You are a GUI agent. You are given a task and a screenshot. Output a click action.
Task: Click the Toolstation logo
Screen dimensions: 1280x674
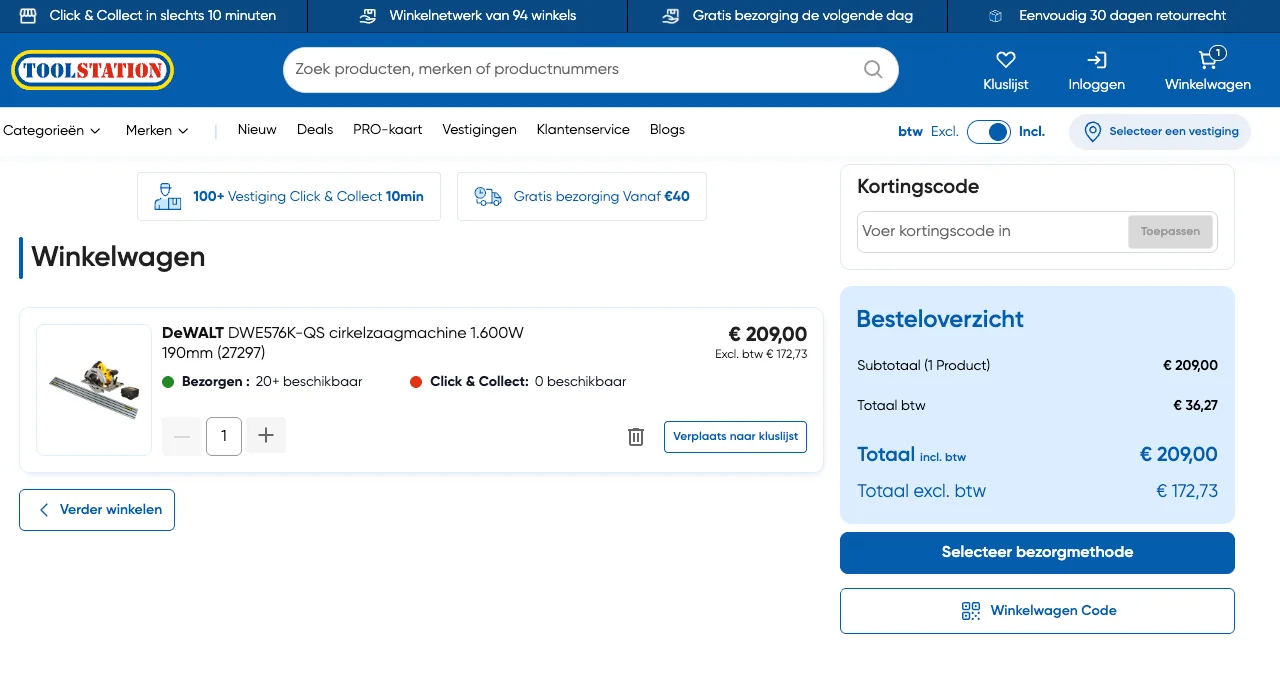pyautogui.click(x=92, y=70)
